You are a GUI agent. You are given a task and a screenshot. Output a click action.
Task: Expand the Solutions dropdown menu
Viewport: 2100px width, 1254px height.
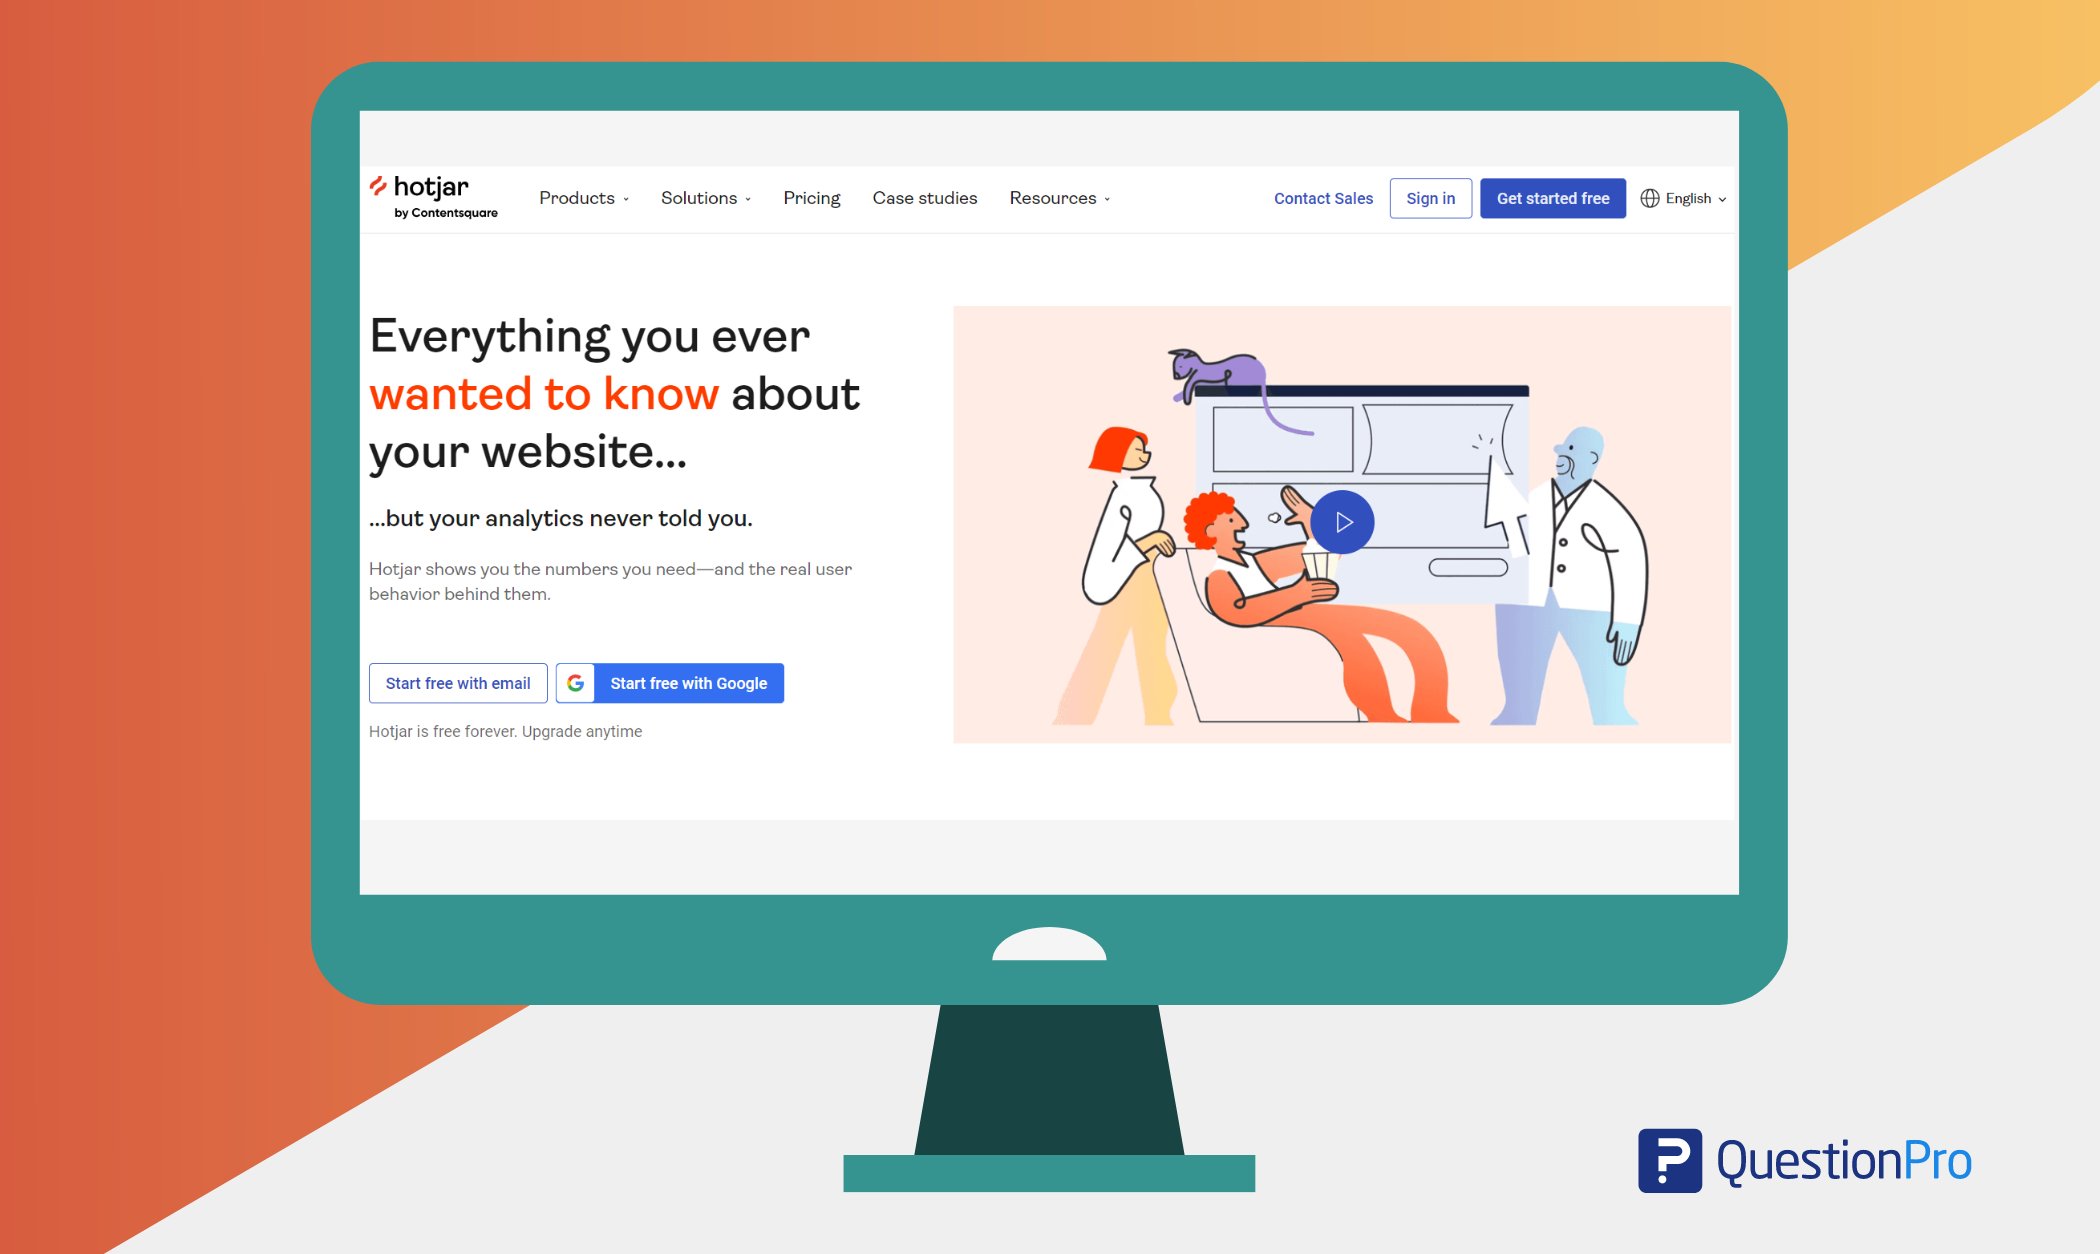pyautogui.click(x=703, y=197)
